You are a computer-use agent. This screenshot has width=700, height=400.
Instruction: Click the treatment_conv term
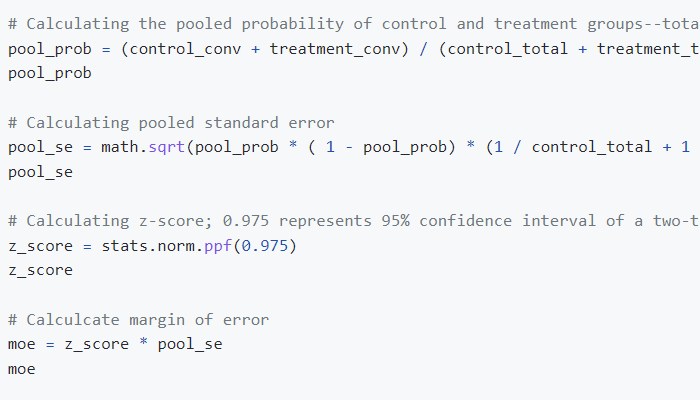point(334,49)
